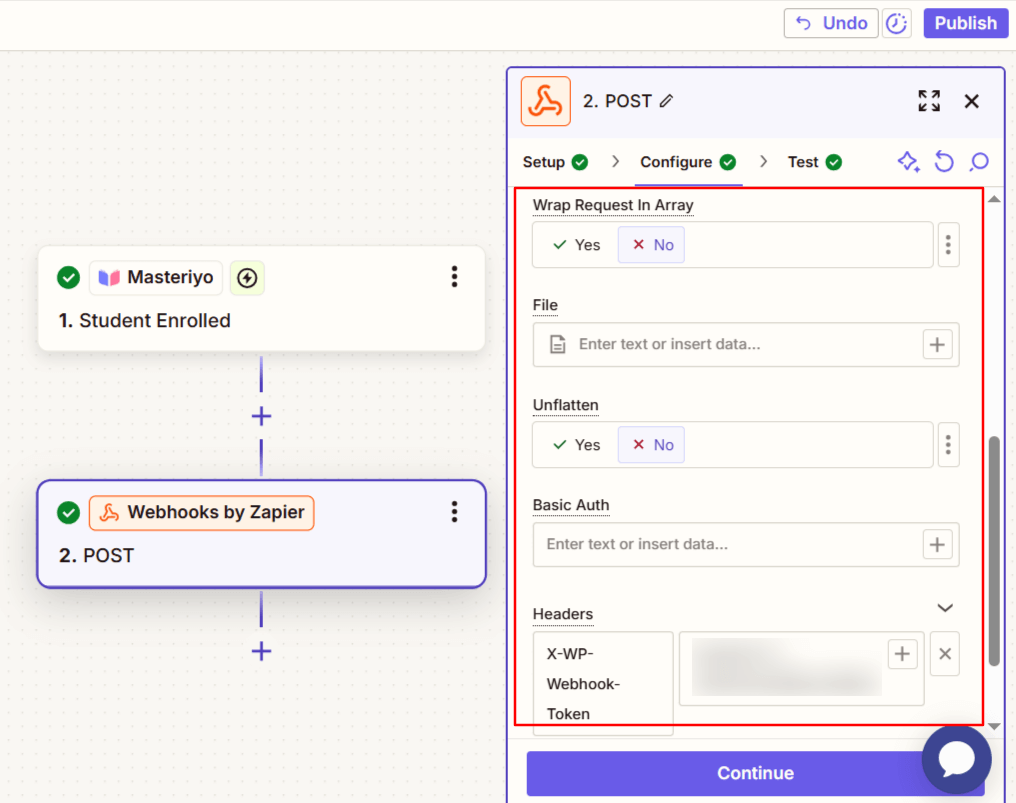Expand the panel to full screen

click(929, 101)
